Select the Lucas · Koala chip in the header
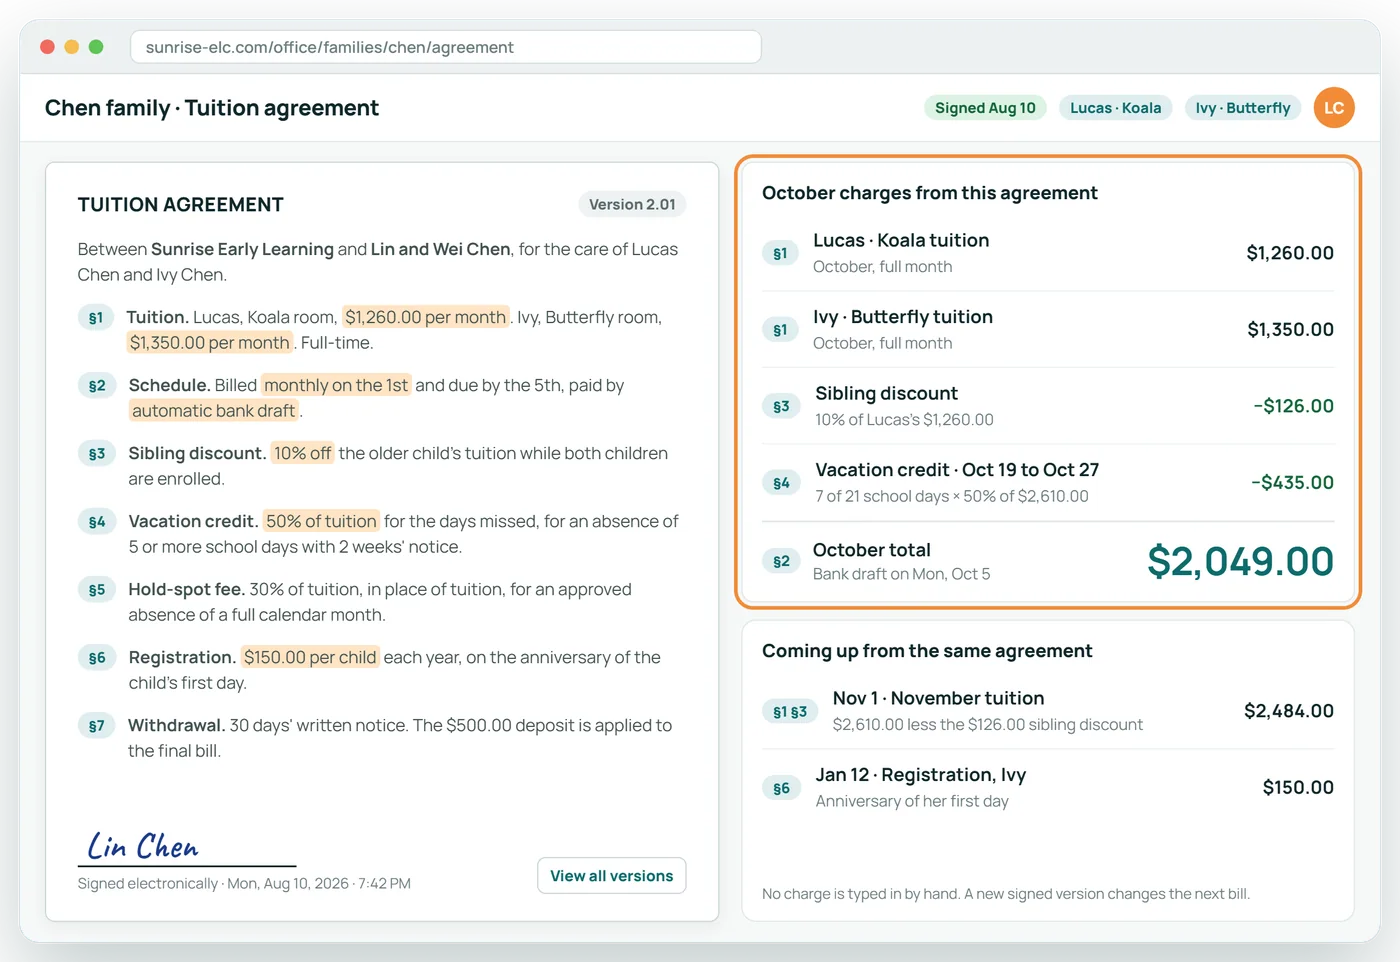Image resolution: width=1400 pixels, height=962 pixels. click(1116, 108)
